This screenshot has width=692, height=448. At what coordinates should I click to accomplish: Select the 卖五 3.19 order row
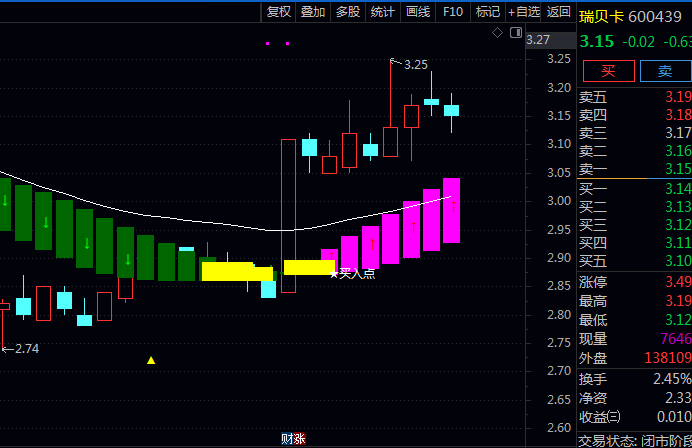(635, 97)
